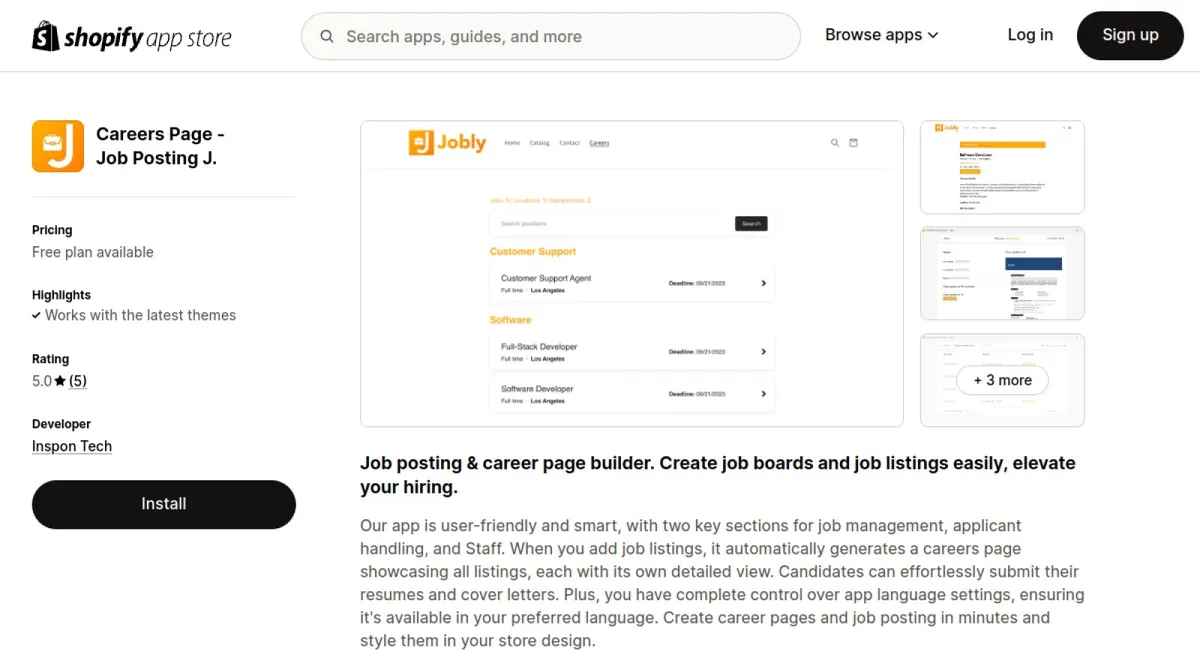Screen dimensions: 1200x650
Task: Click the Shopify app store logo
Action: (x=132, y=37)
